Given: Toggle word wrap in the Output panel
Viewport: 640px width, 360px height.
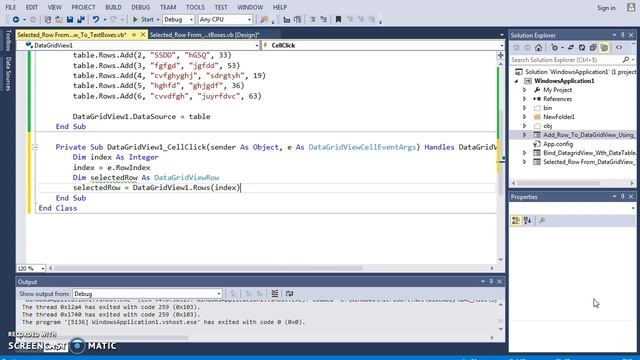Looking at the screenshot, I should click(289, 293).
